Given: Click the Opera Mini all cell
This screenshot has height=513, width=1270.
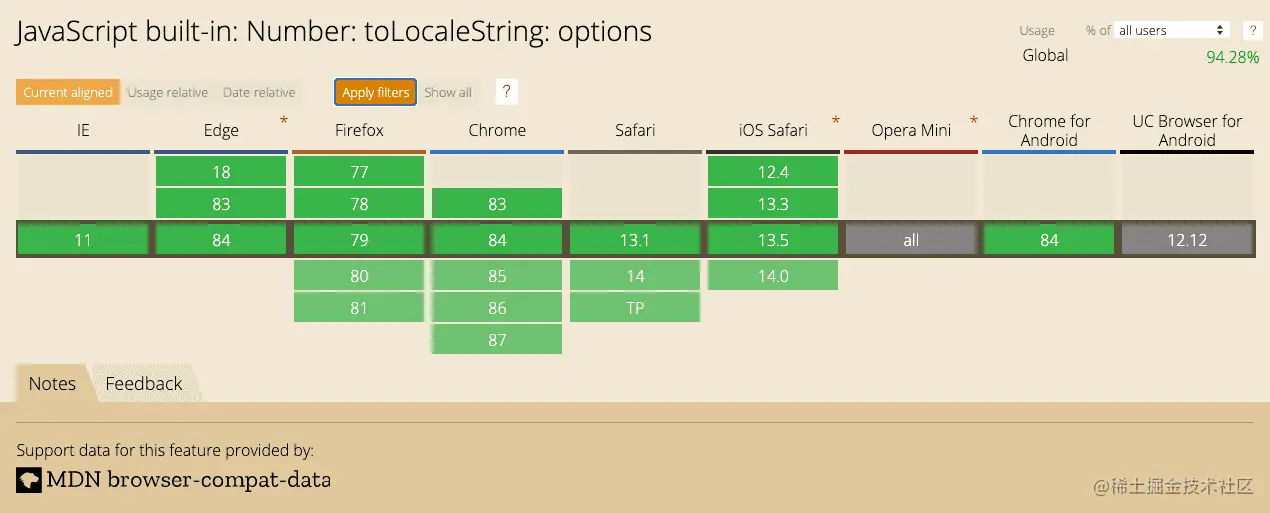Looking at the screenshot, I should click(911, 240).
